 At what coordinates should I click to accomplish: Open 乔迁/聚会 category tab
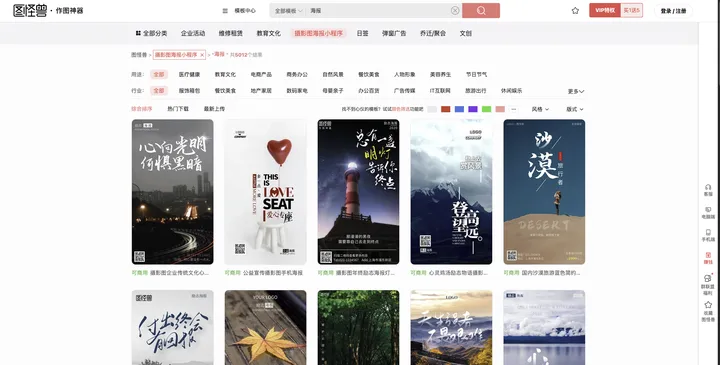433,33
